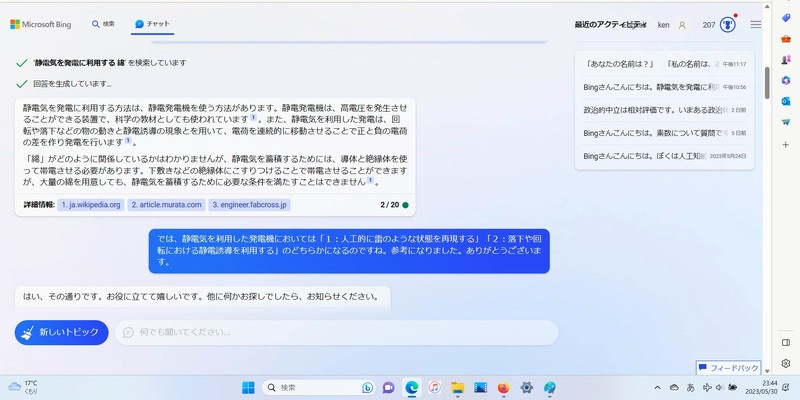The height and width of the screenshot is (400, 800).
Task: Open the Tools briefcase icon in sidebar
Action: (786, 39)
